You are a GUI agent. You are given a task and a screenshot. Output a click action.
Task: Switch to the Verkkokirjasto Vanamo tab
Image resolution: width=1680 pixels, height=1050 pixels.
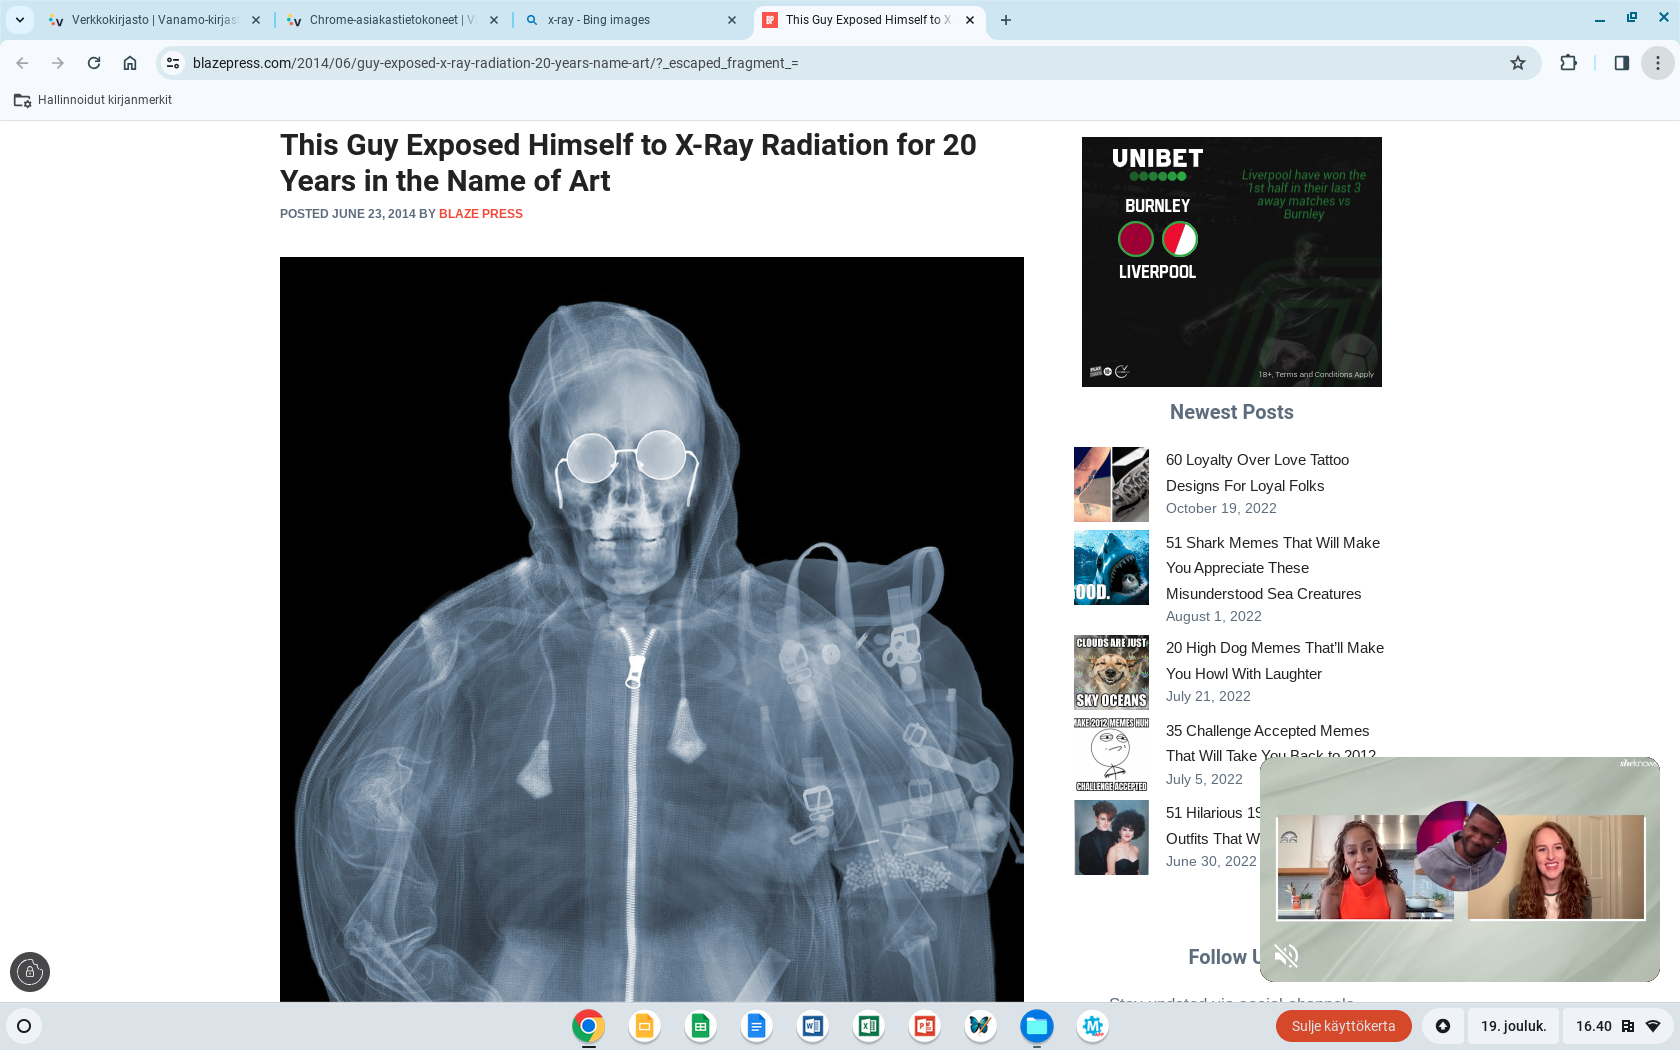point(154,20)
